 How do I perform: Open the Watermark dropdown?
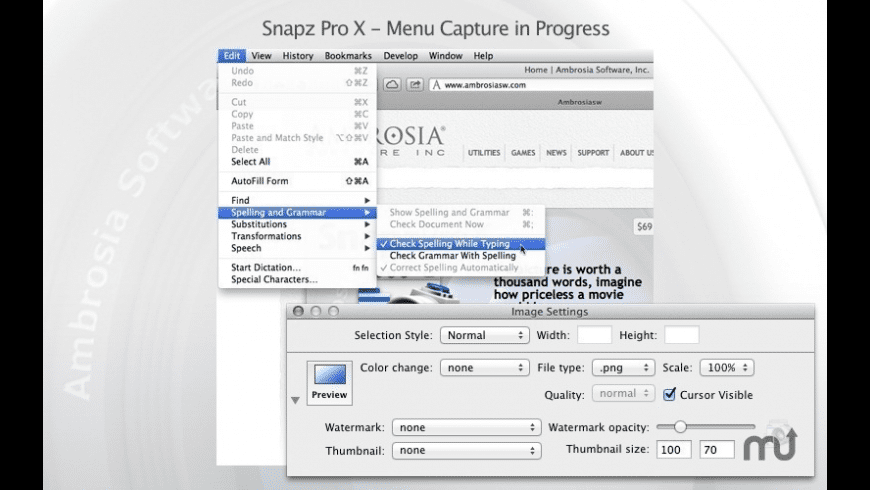467,427
